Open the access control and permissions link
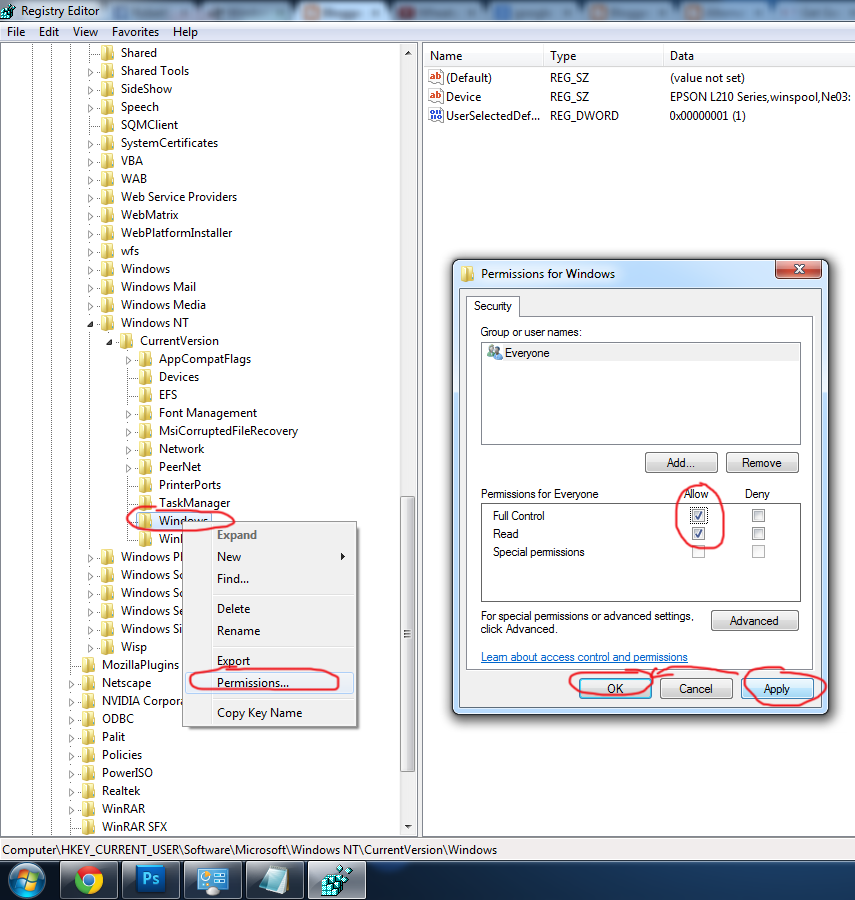Screen dimensions: 855x900 (584, 657)
